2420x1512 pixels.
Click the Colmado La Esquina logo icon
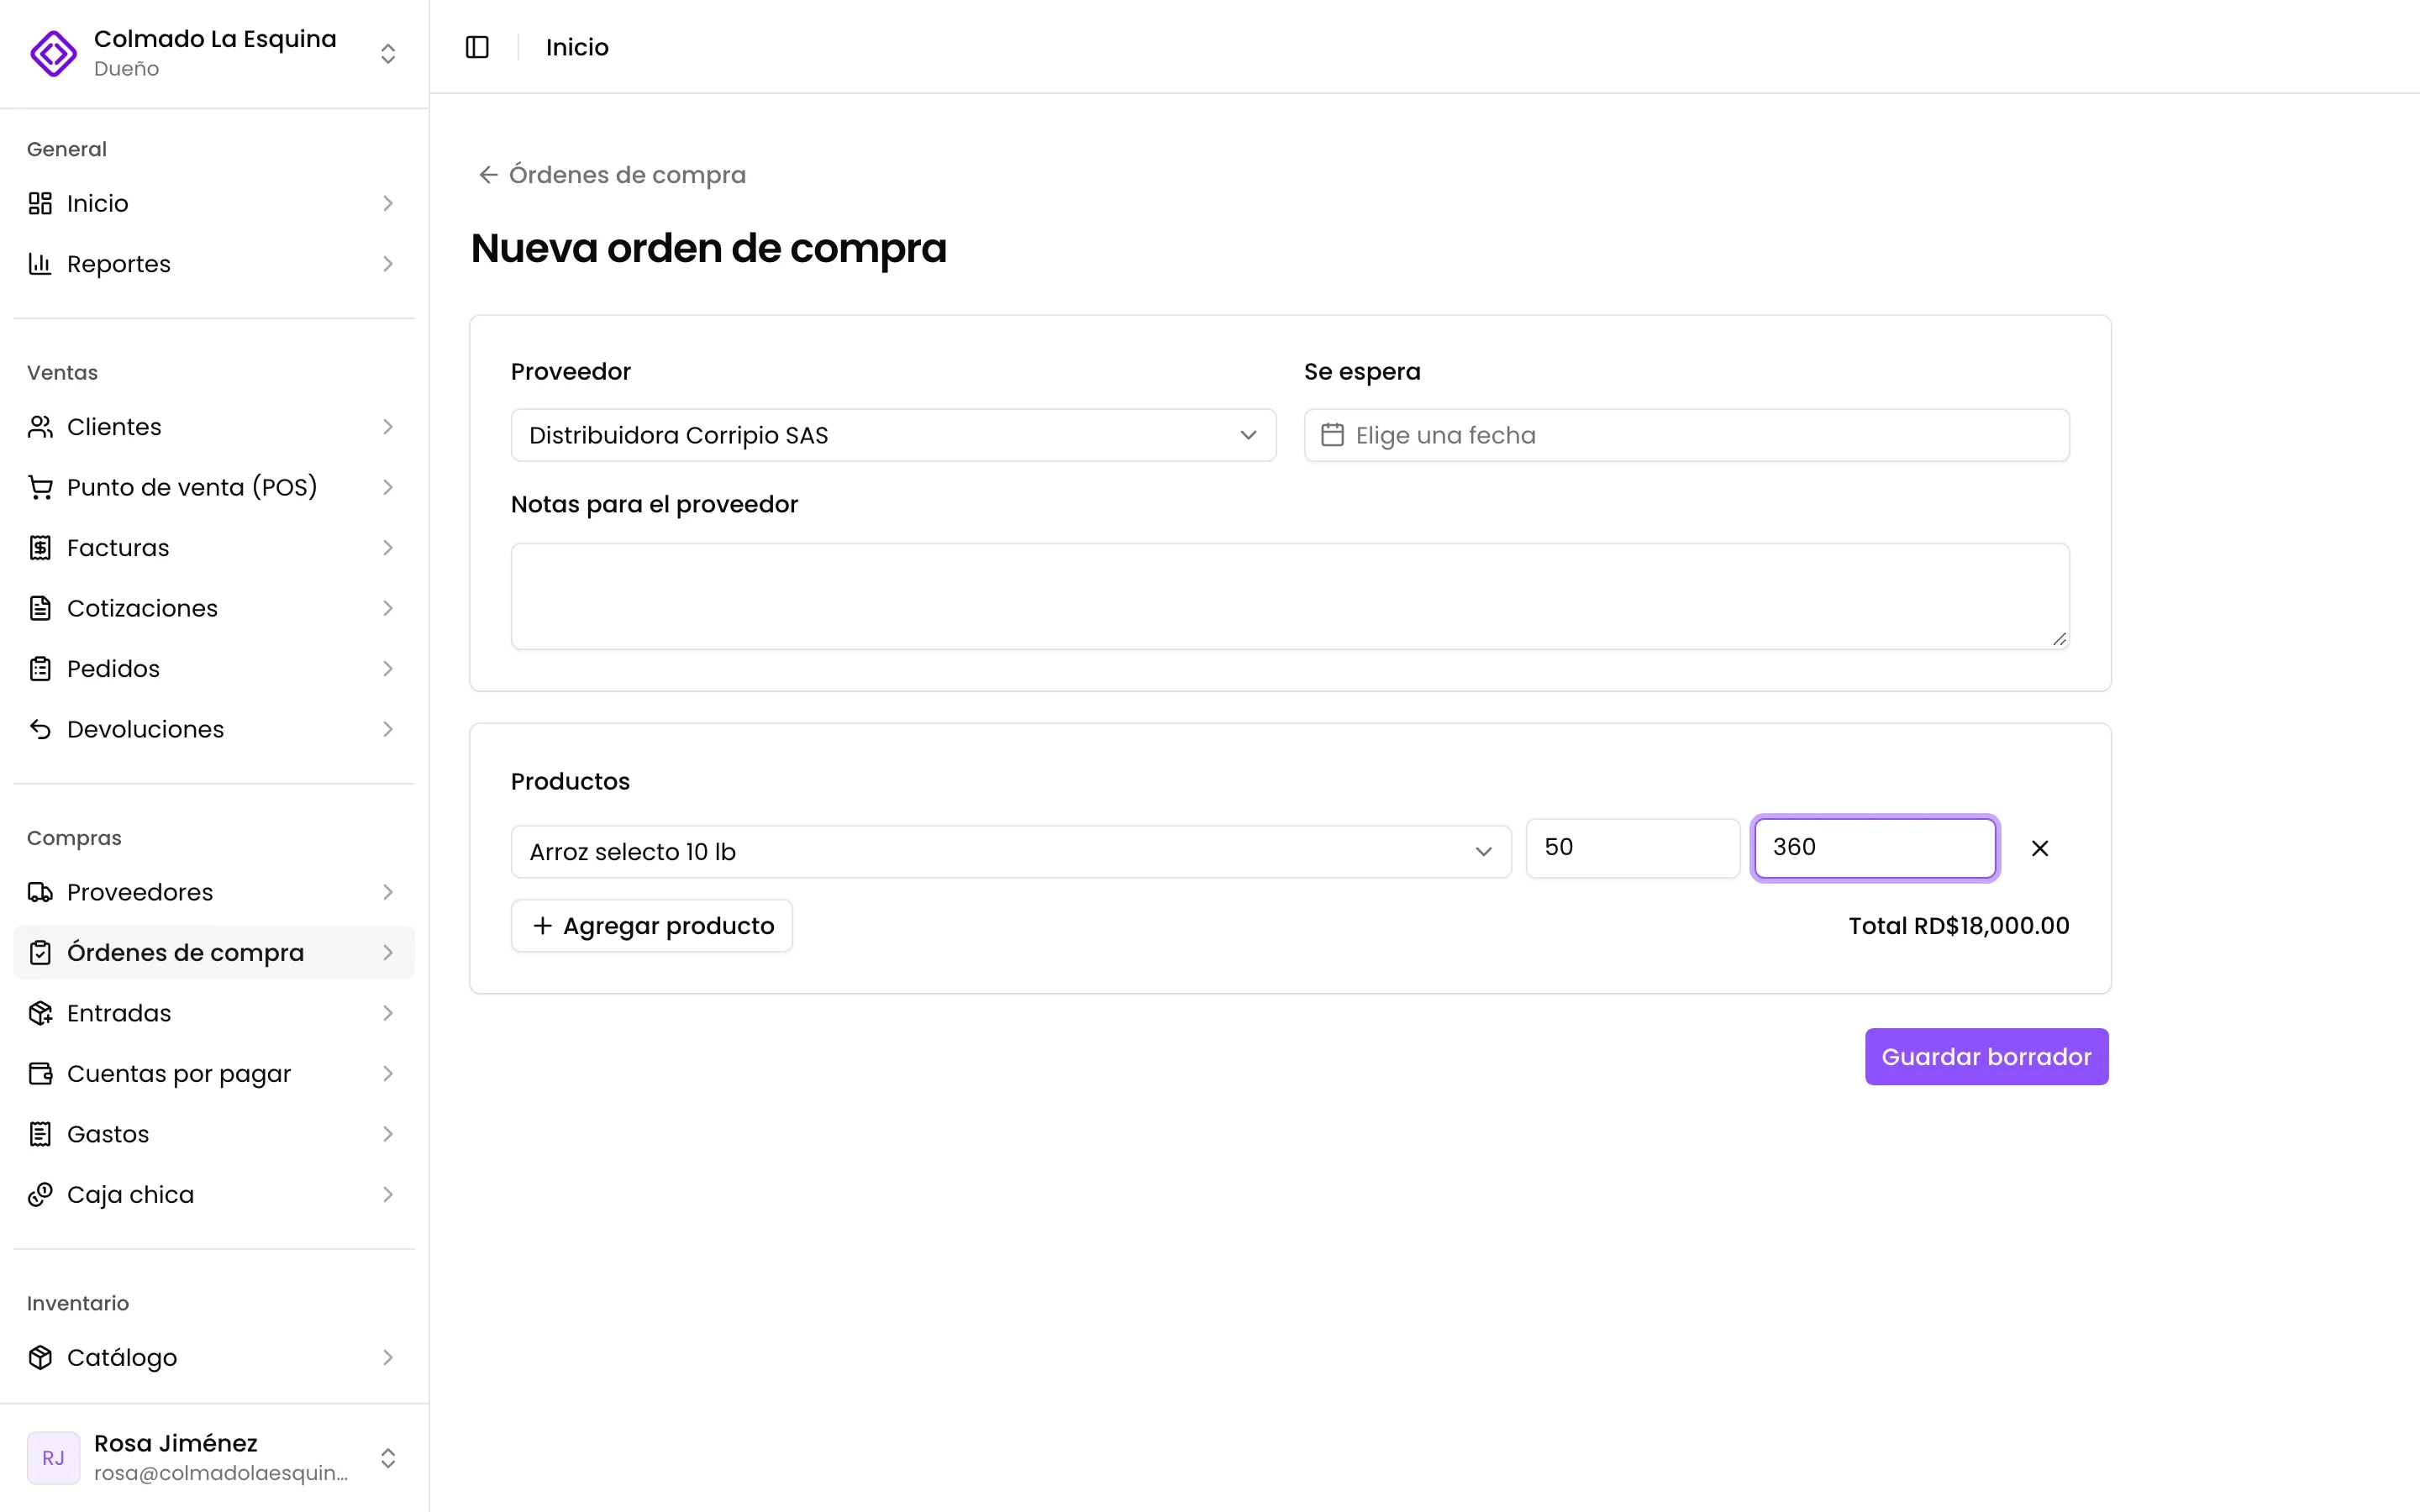click(54, 53)
